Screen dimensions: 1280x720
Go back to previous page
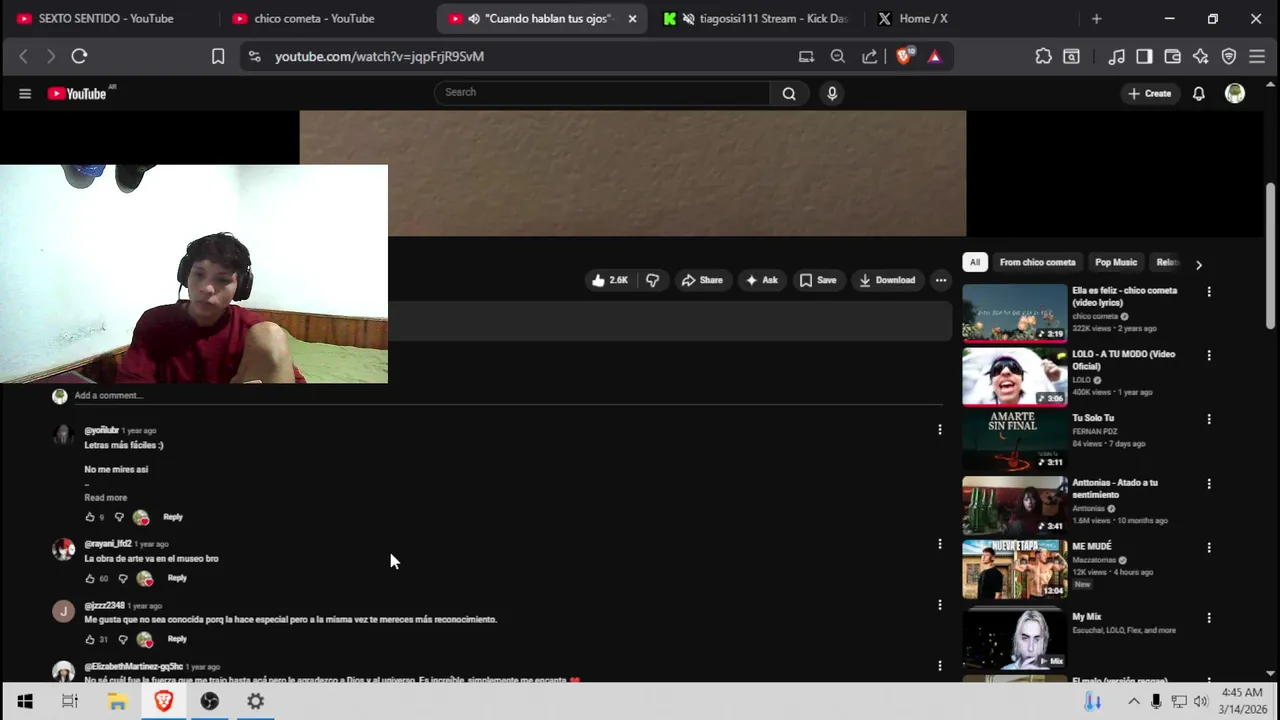coord(24,57)
